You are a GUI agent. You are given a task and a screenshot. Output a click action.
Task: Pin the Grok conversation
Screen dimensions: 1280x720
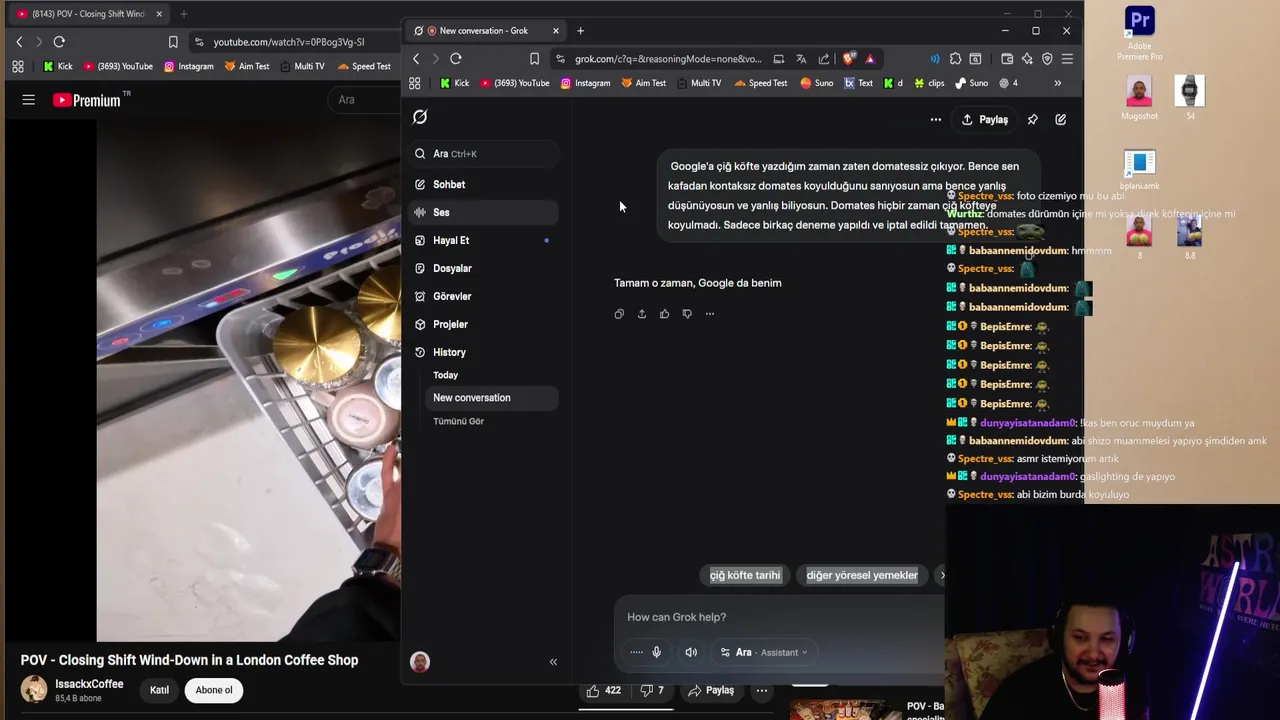1033,120
